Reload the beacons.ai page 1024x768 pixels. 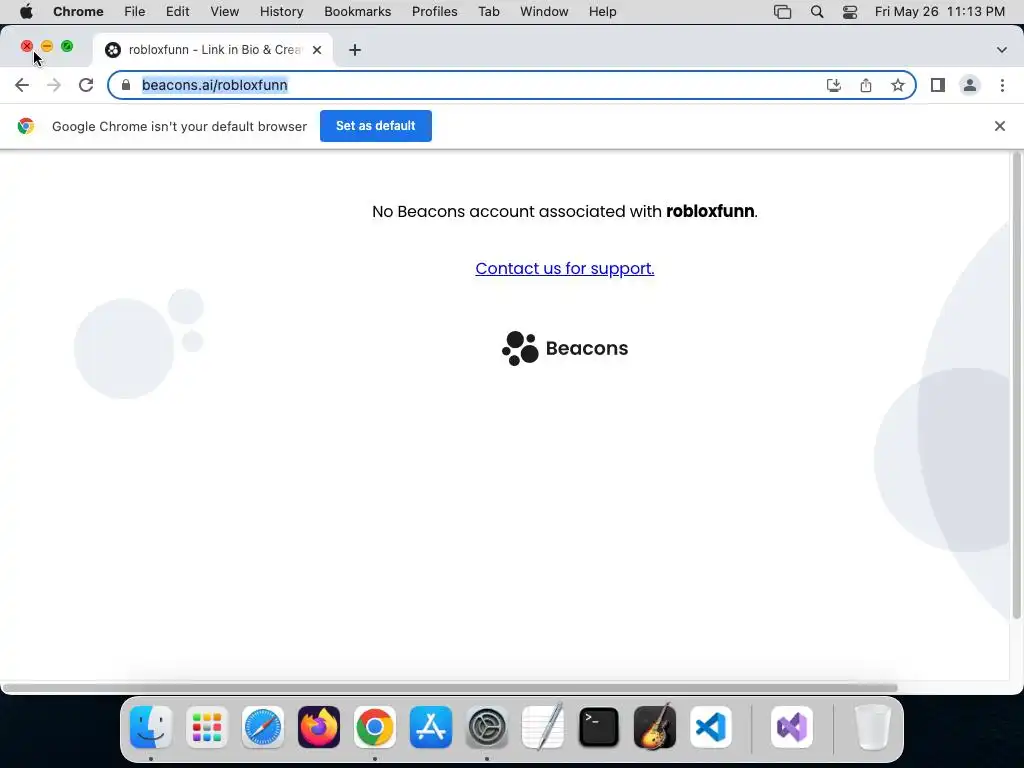[x=86, y=85]
